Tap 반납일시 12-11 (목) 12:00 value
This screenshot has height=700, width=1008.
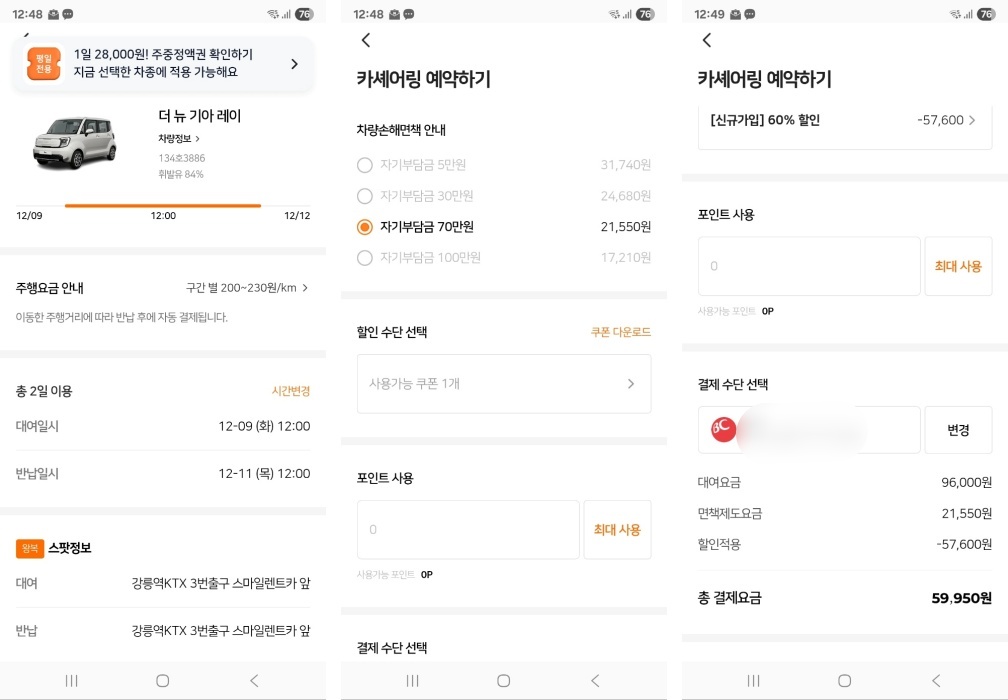[264, 474]
